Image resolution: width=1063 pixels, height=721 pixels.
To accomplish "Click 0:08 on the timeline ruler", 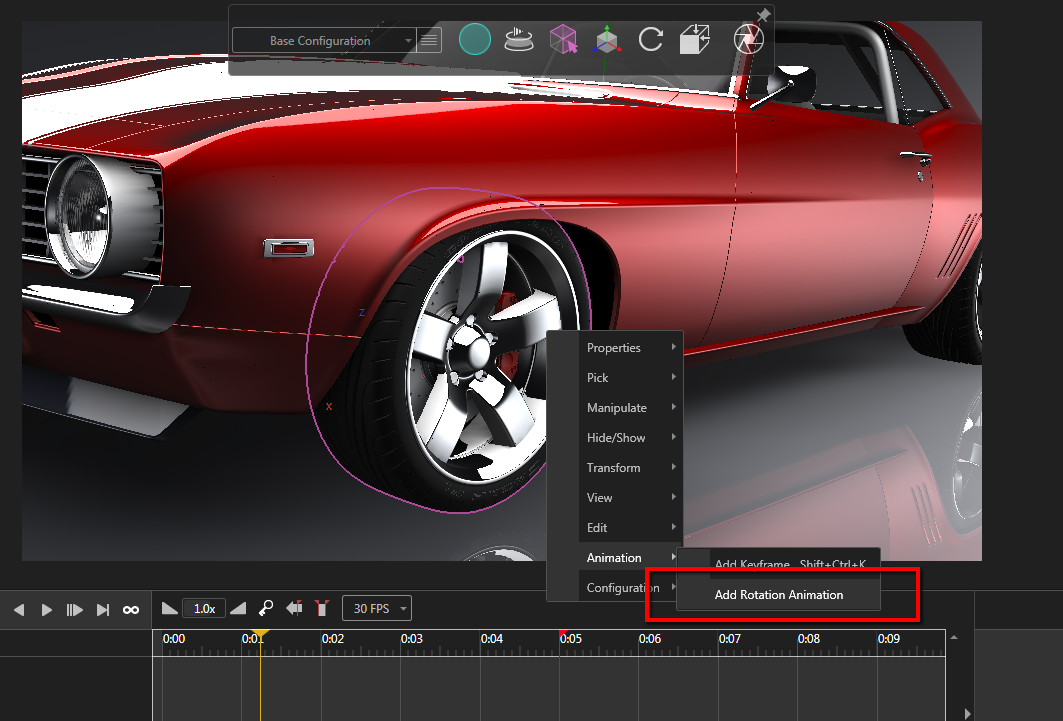I will (809, 638).
